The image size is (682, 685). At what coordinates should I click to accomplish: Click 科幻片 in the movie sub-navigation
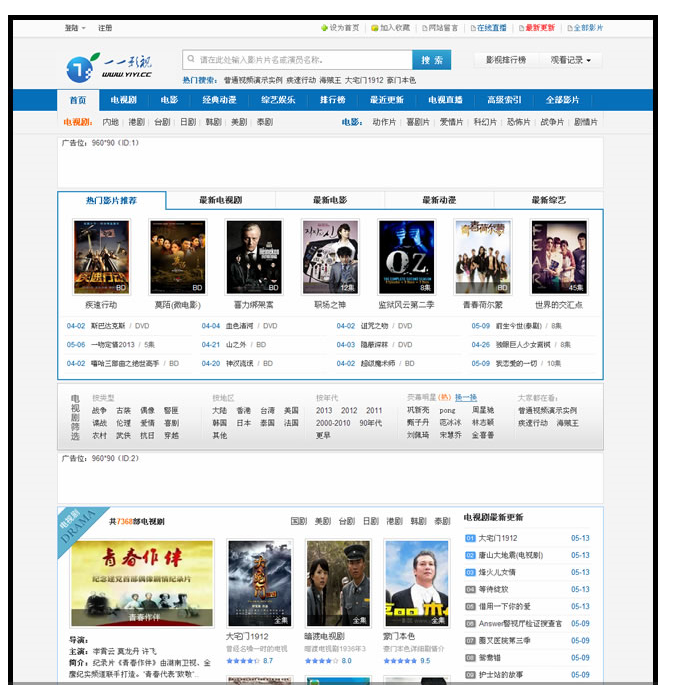click(485, 122)
